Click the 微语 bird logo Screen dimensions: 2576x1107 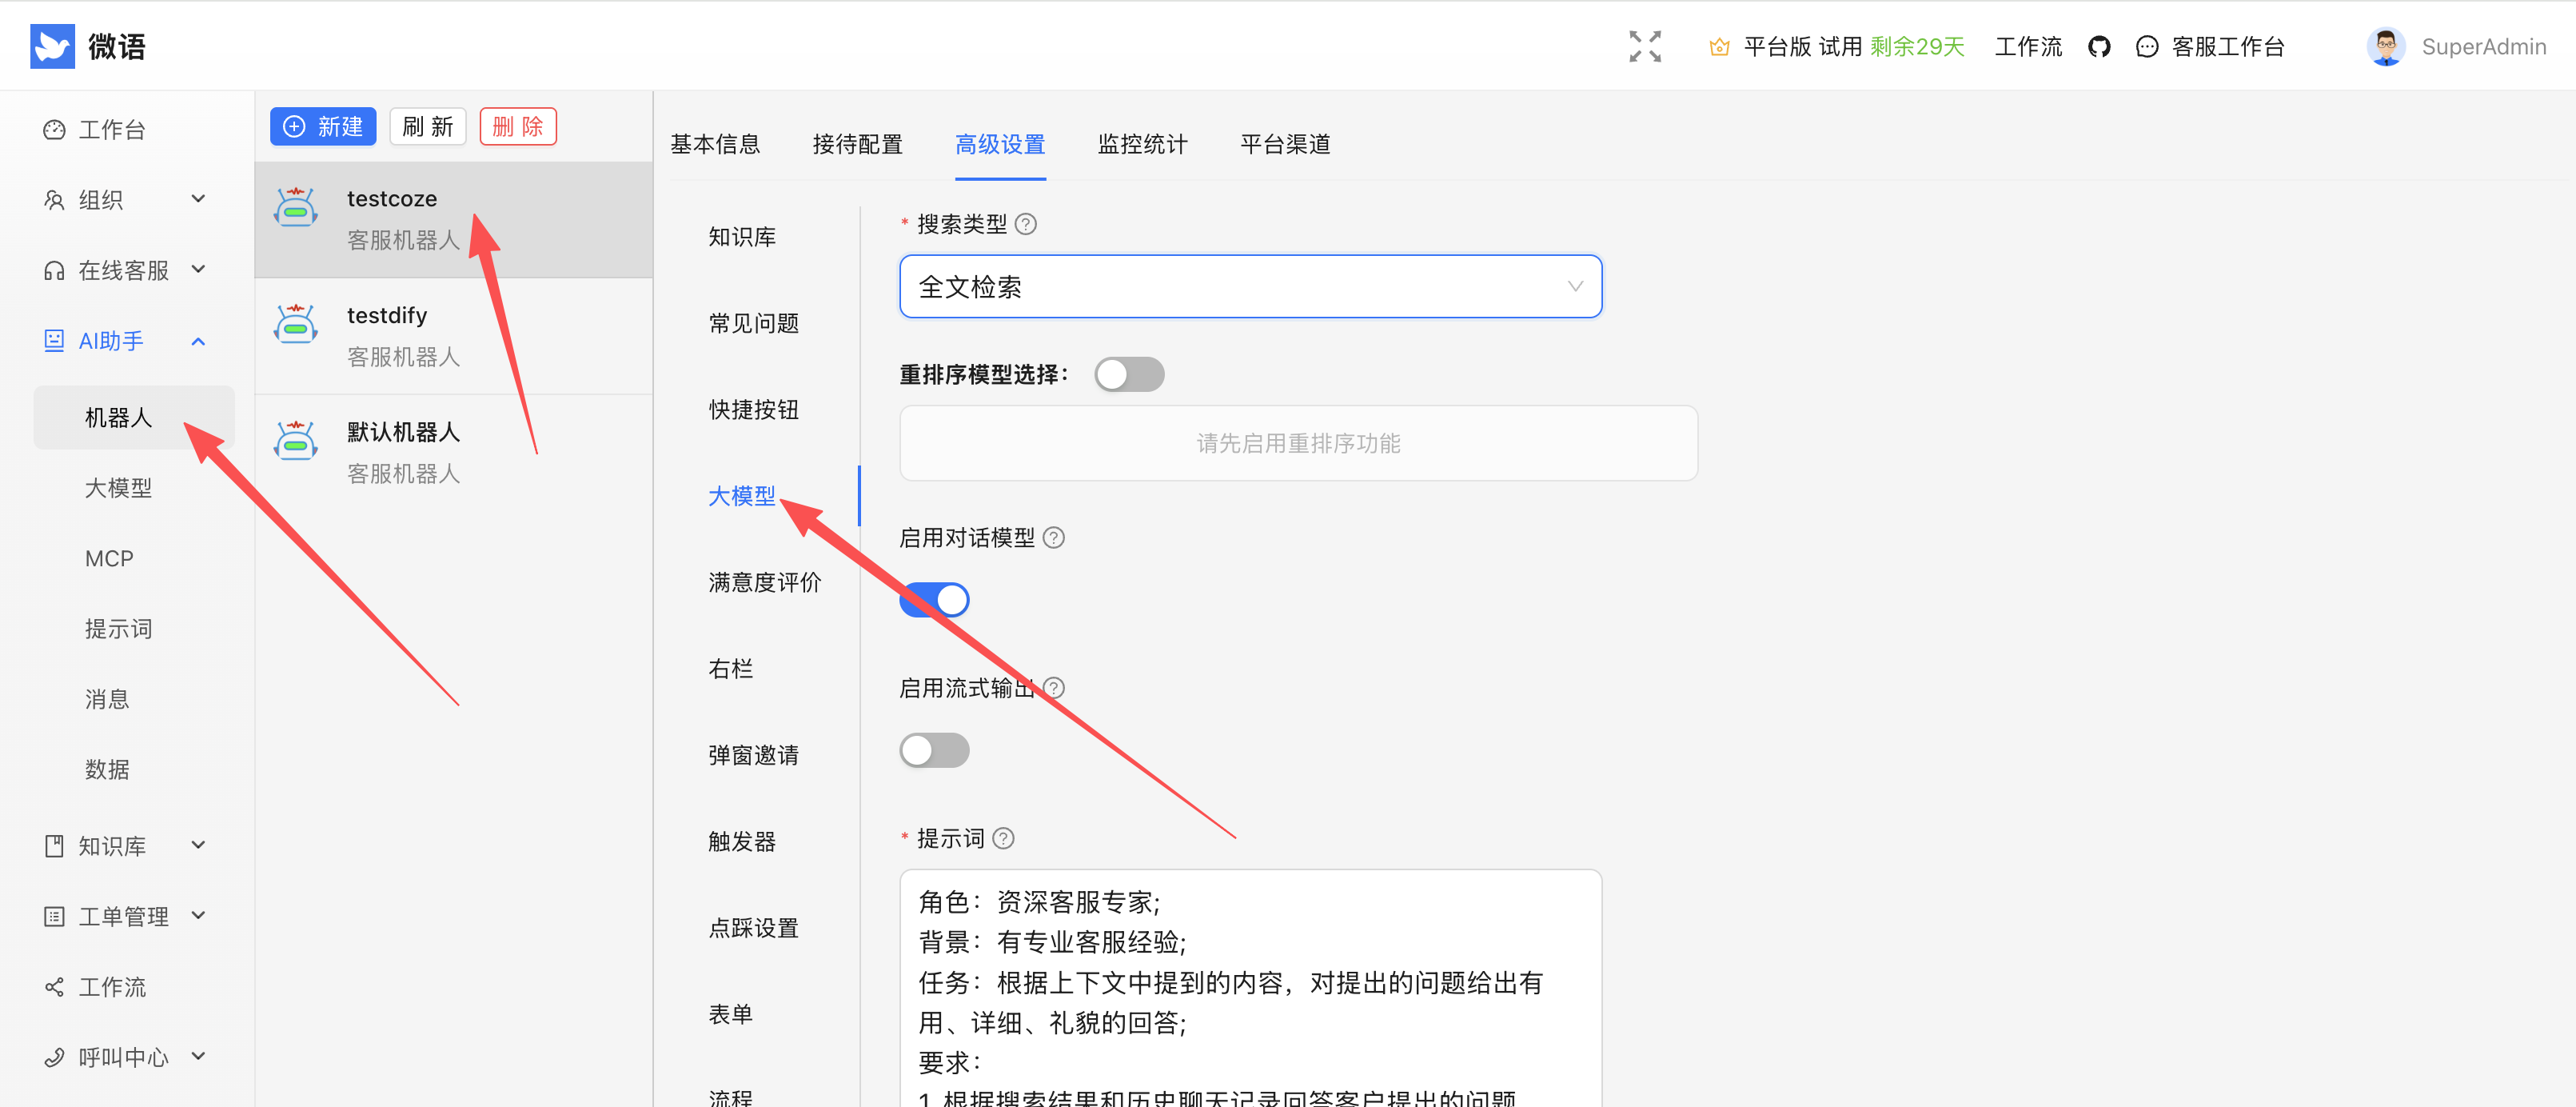point(52,46)
